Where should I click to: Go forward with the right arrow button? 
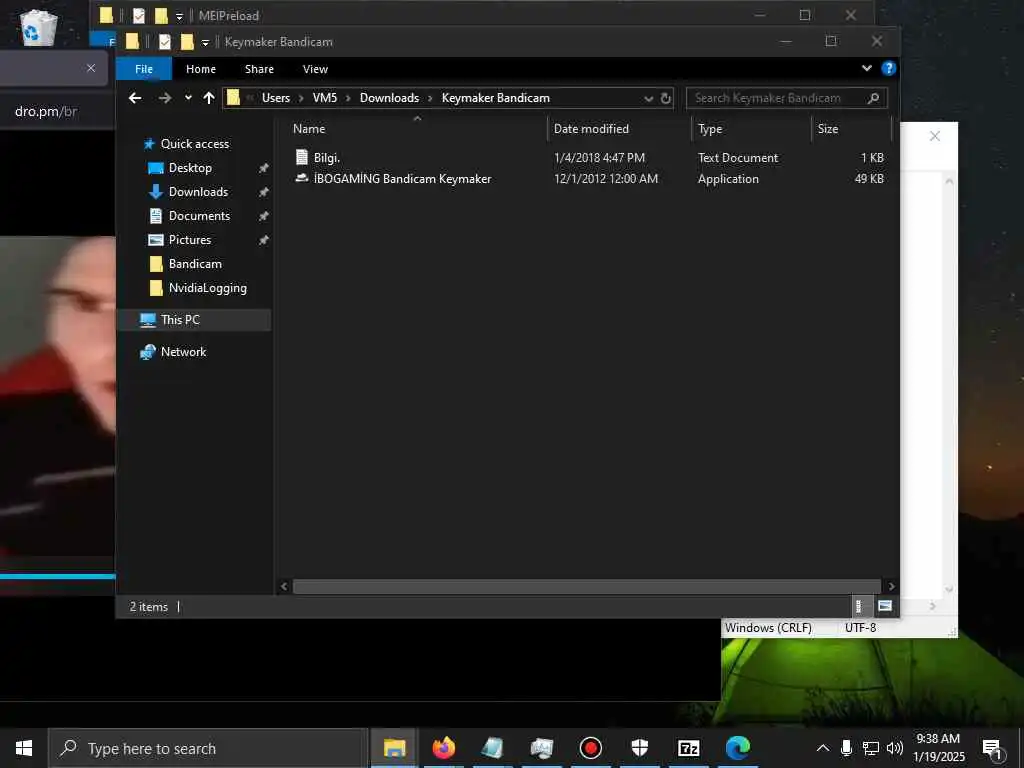(165, 98)
